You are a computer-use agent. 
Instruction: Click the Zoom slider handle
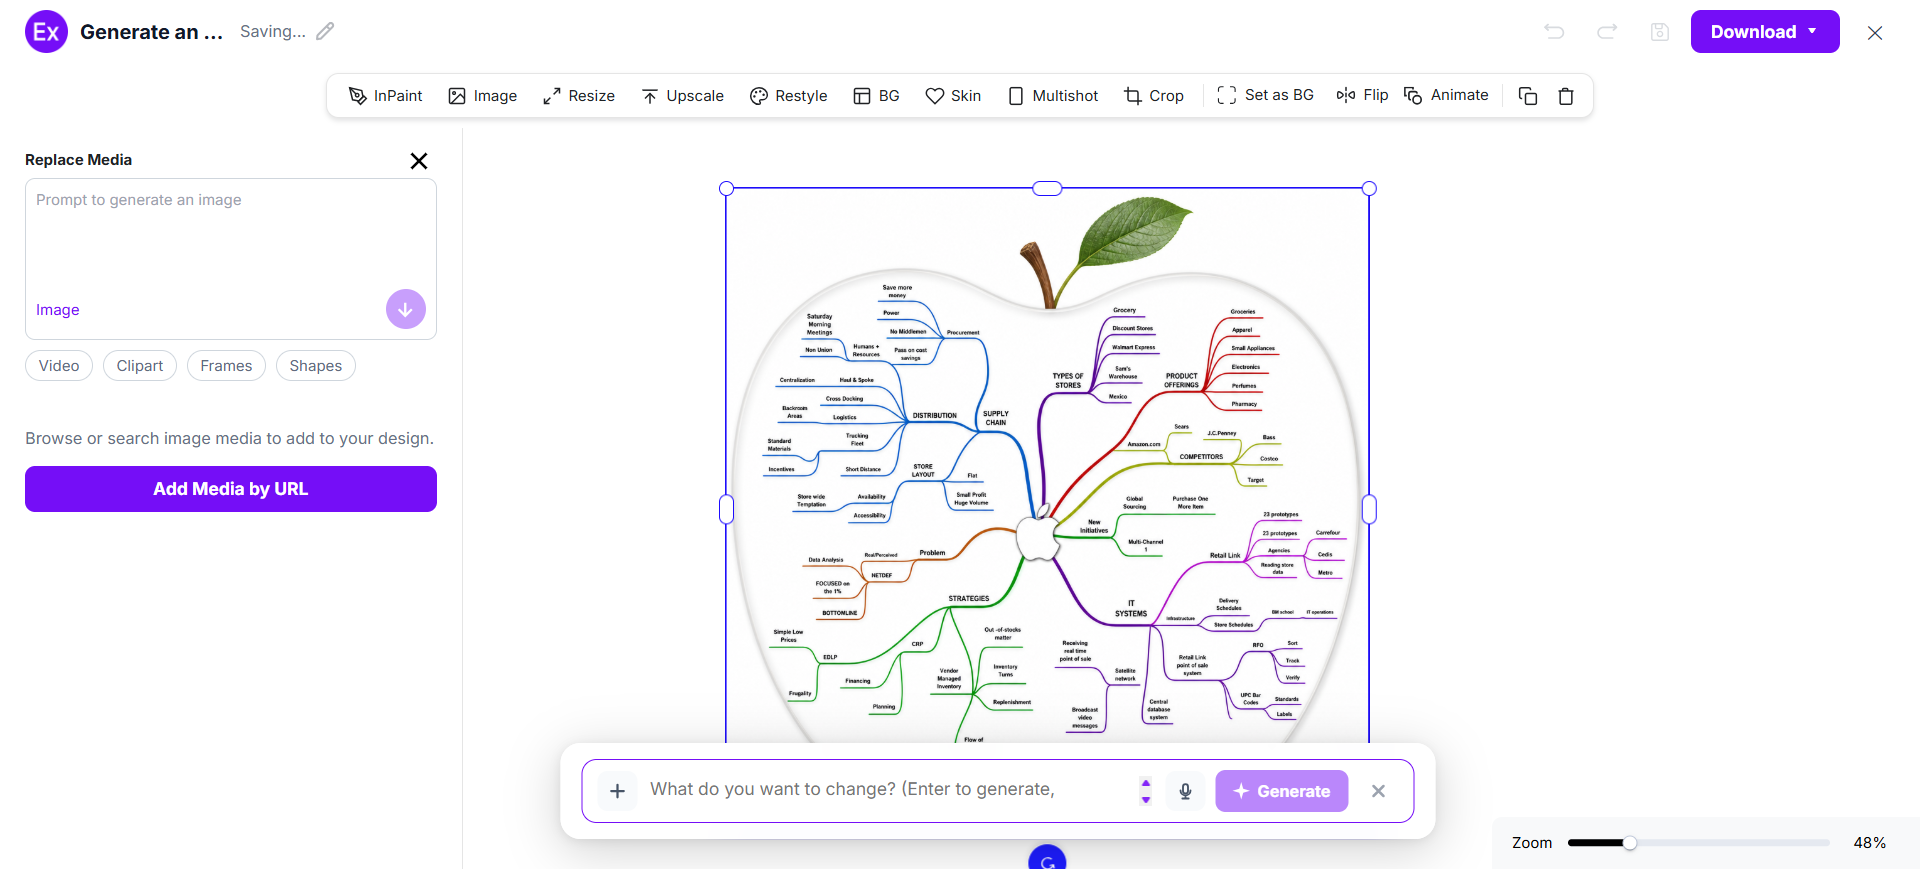1630,843
